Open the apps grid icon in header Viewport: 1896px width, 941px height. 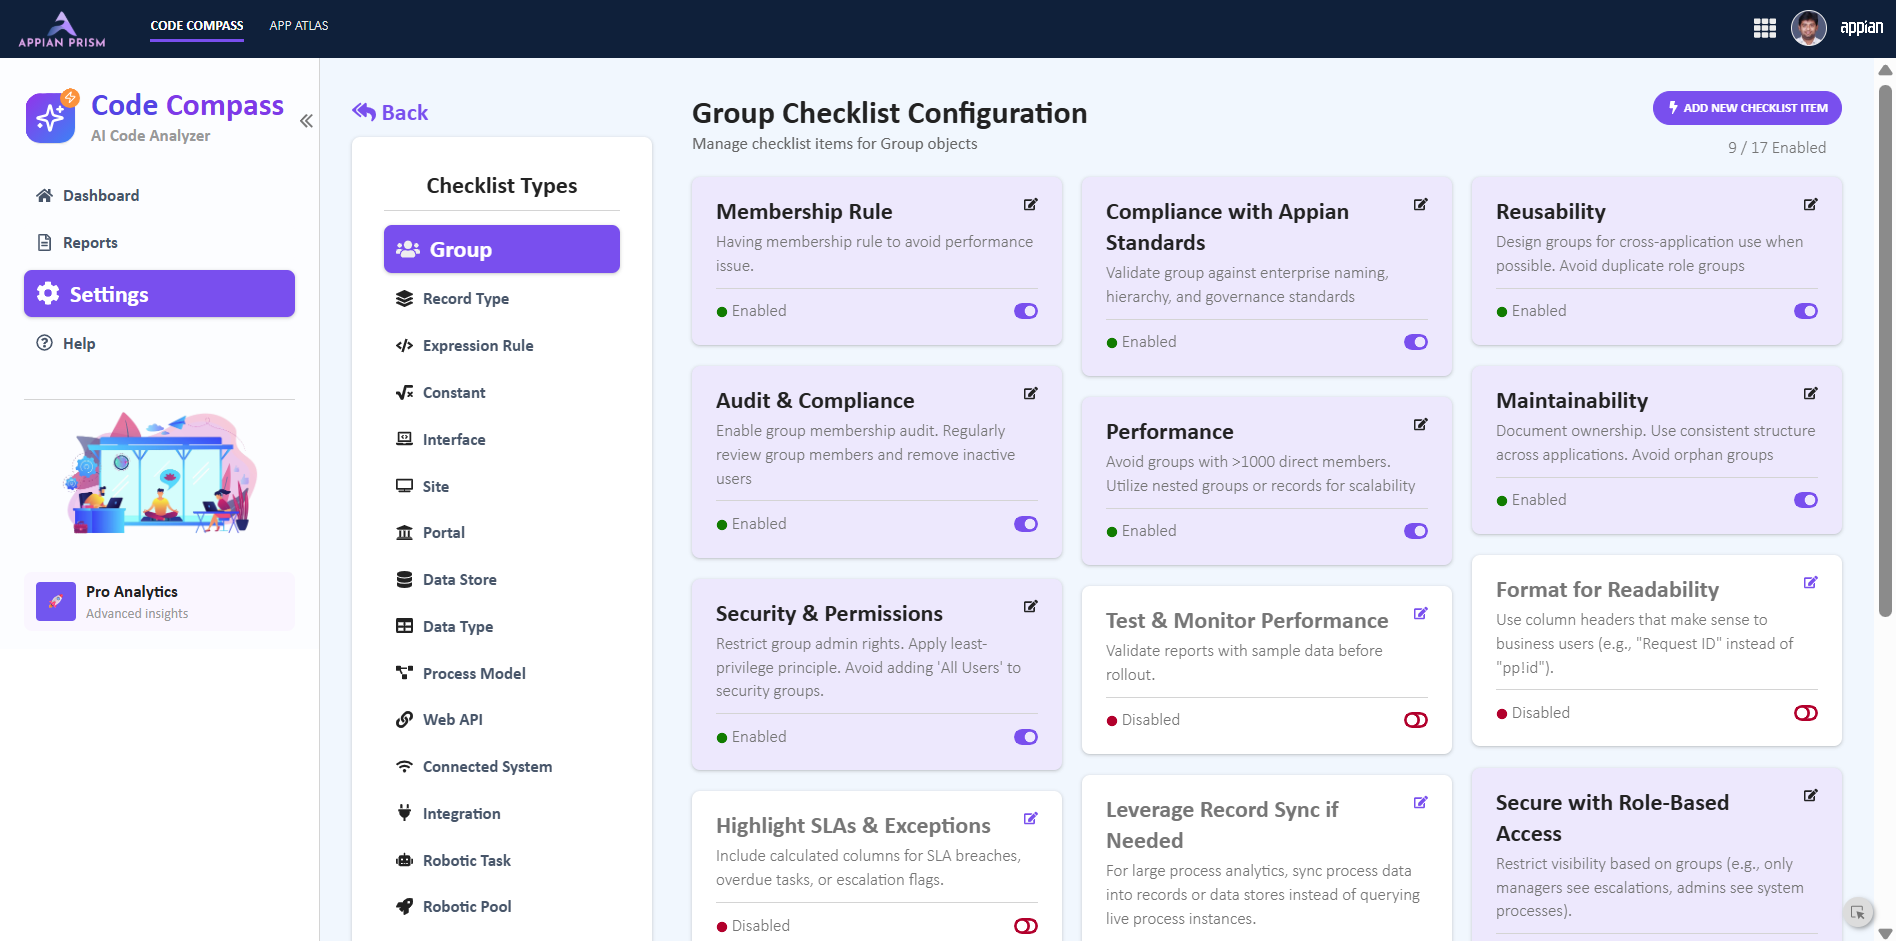[x=1764, y=28]
